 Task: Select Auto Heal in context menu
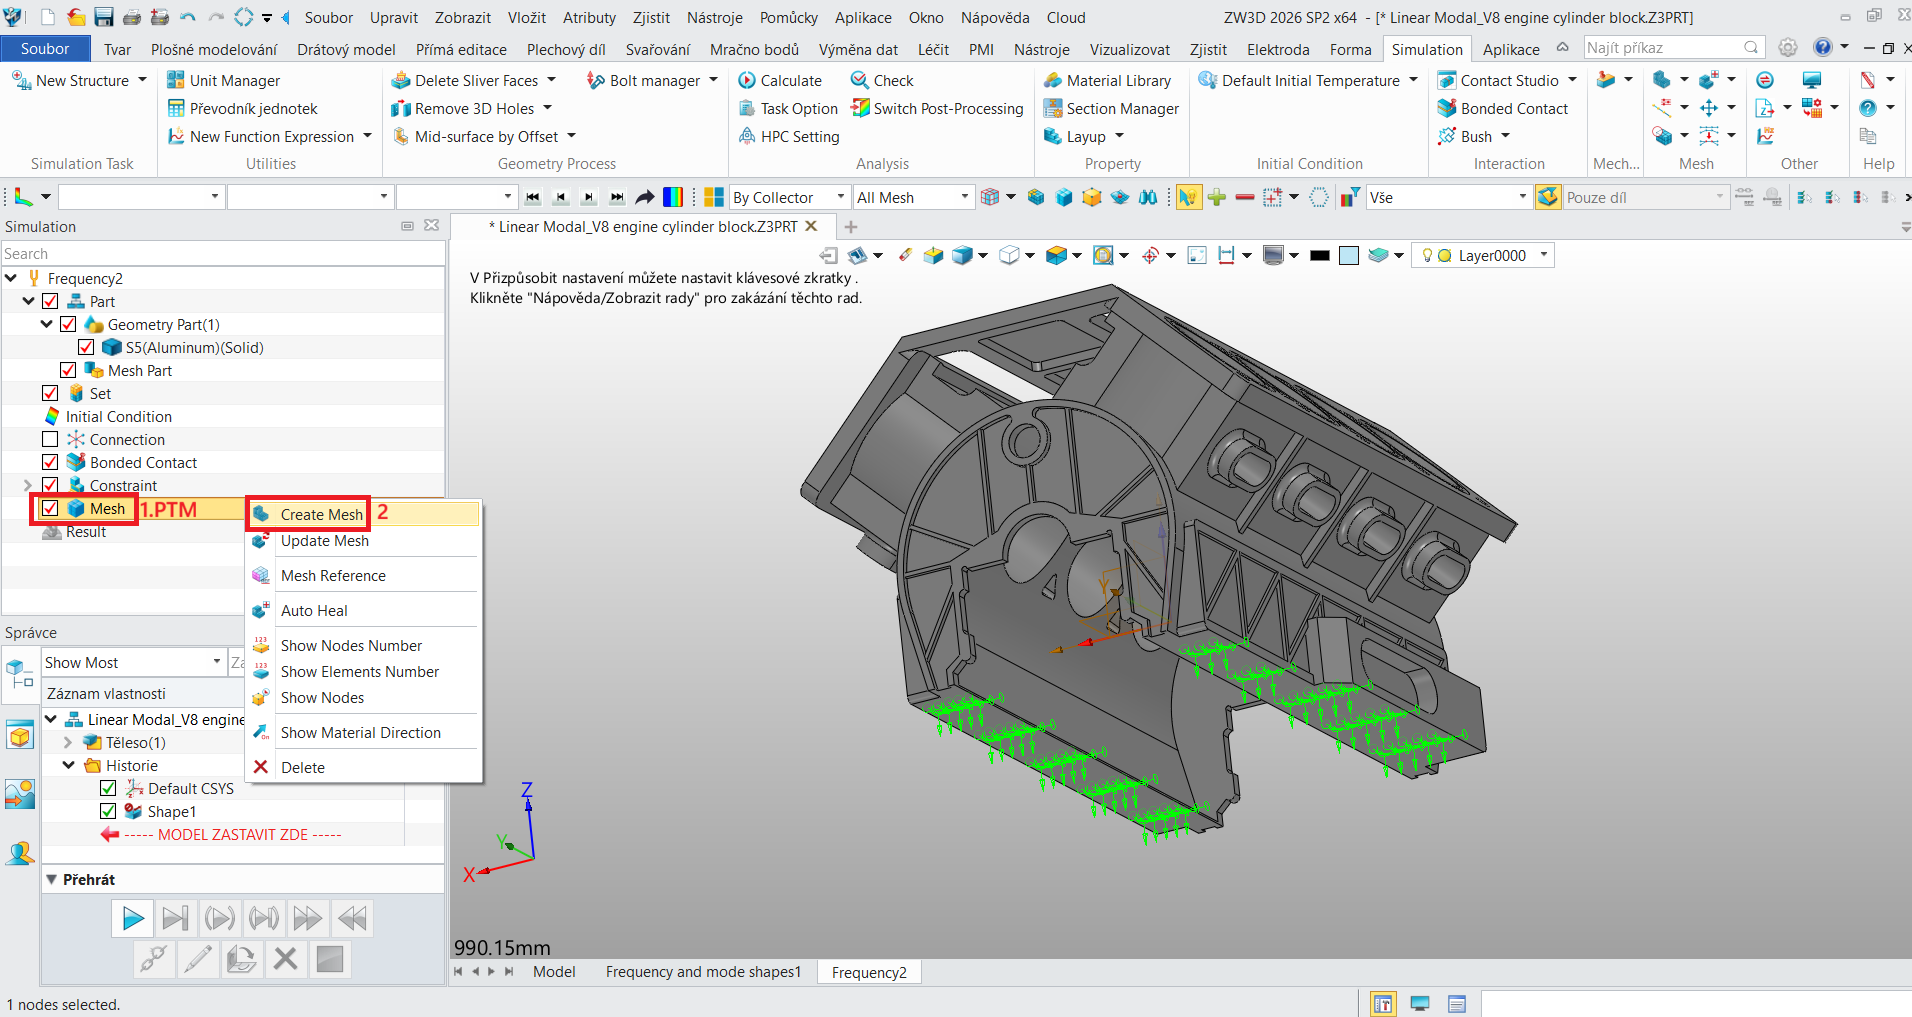(x=314, y=610)
